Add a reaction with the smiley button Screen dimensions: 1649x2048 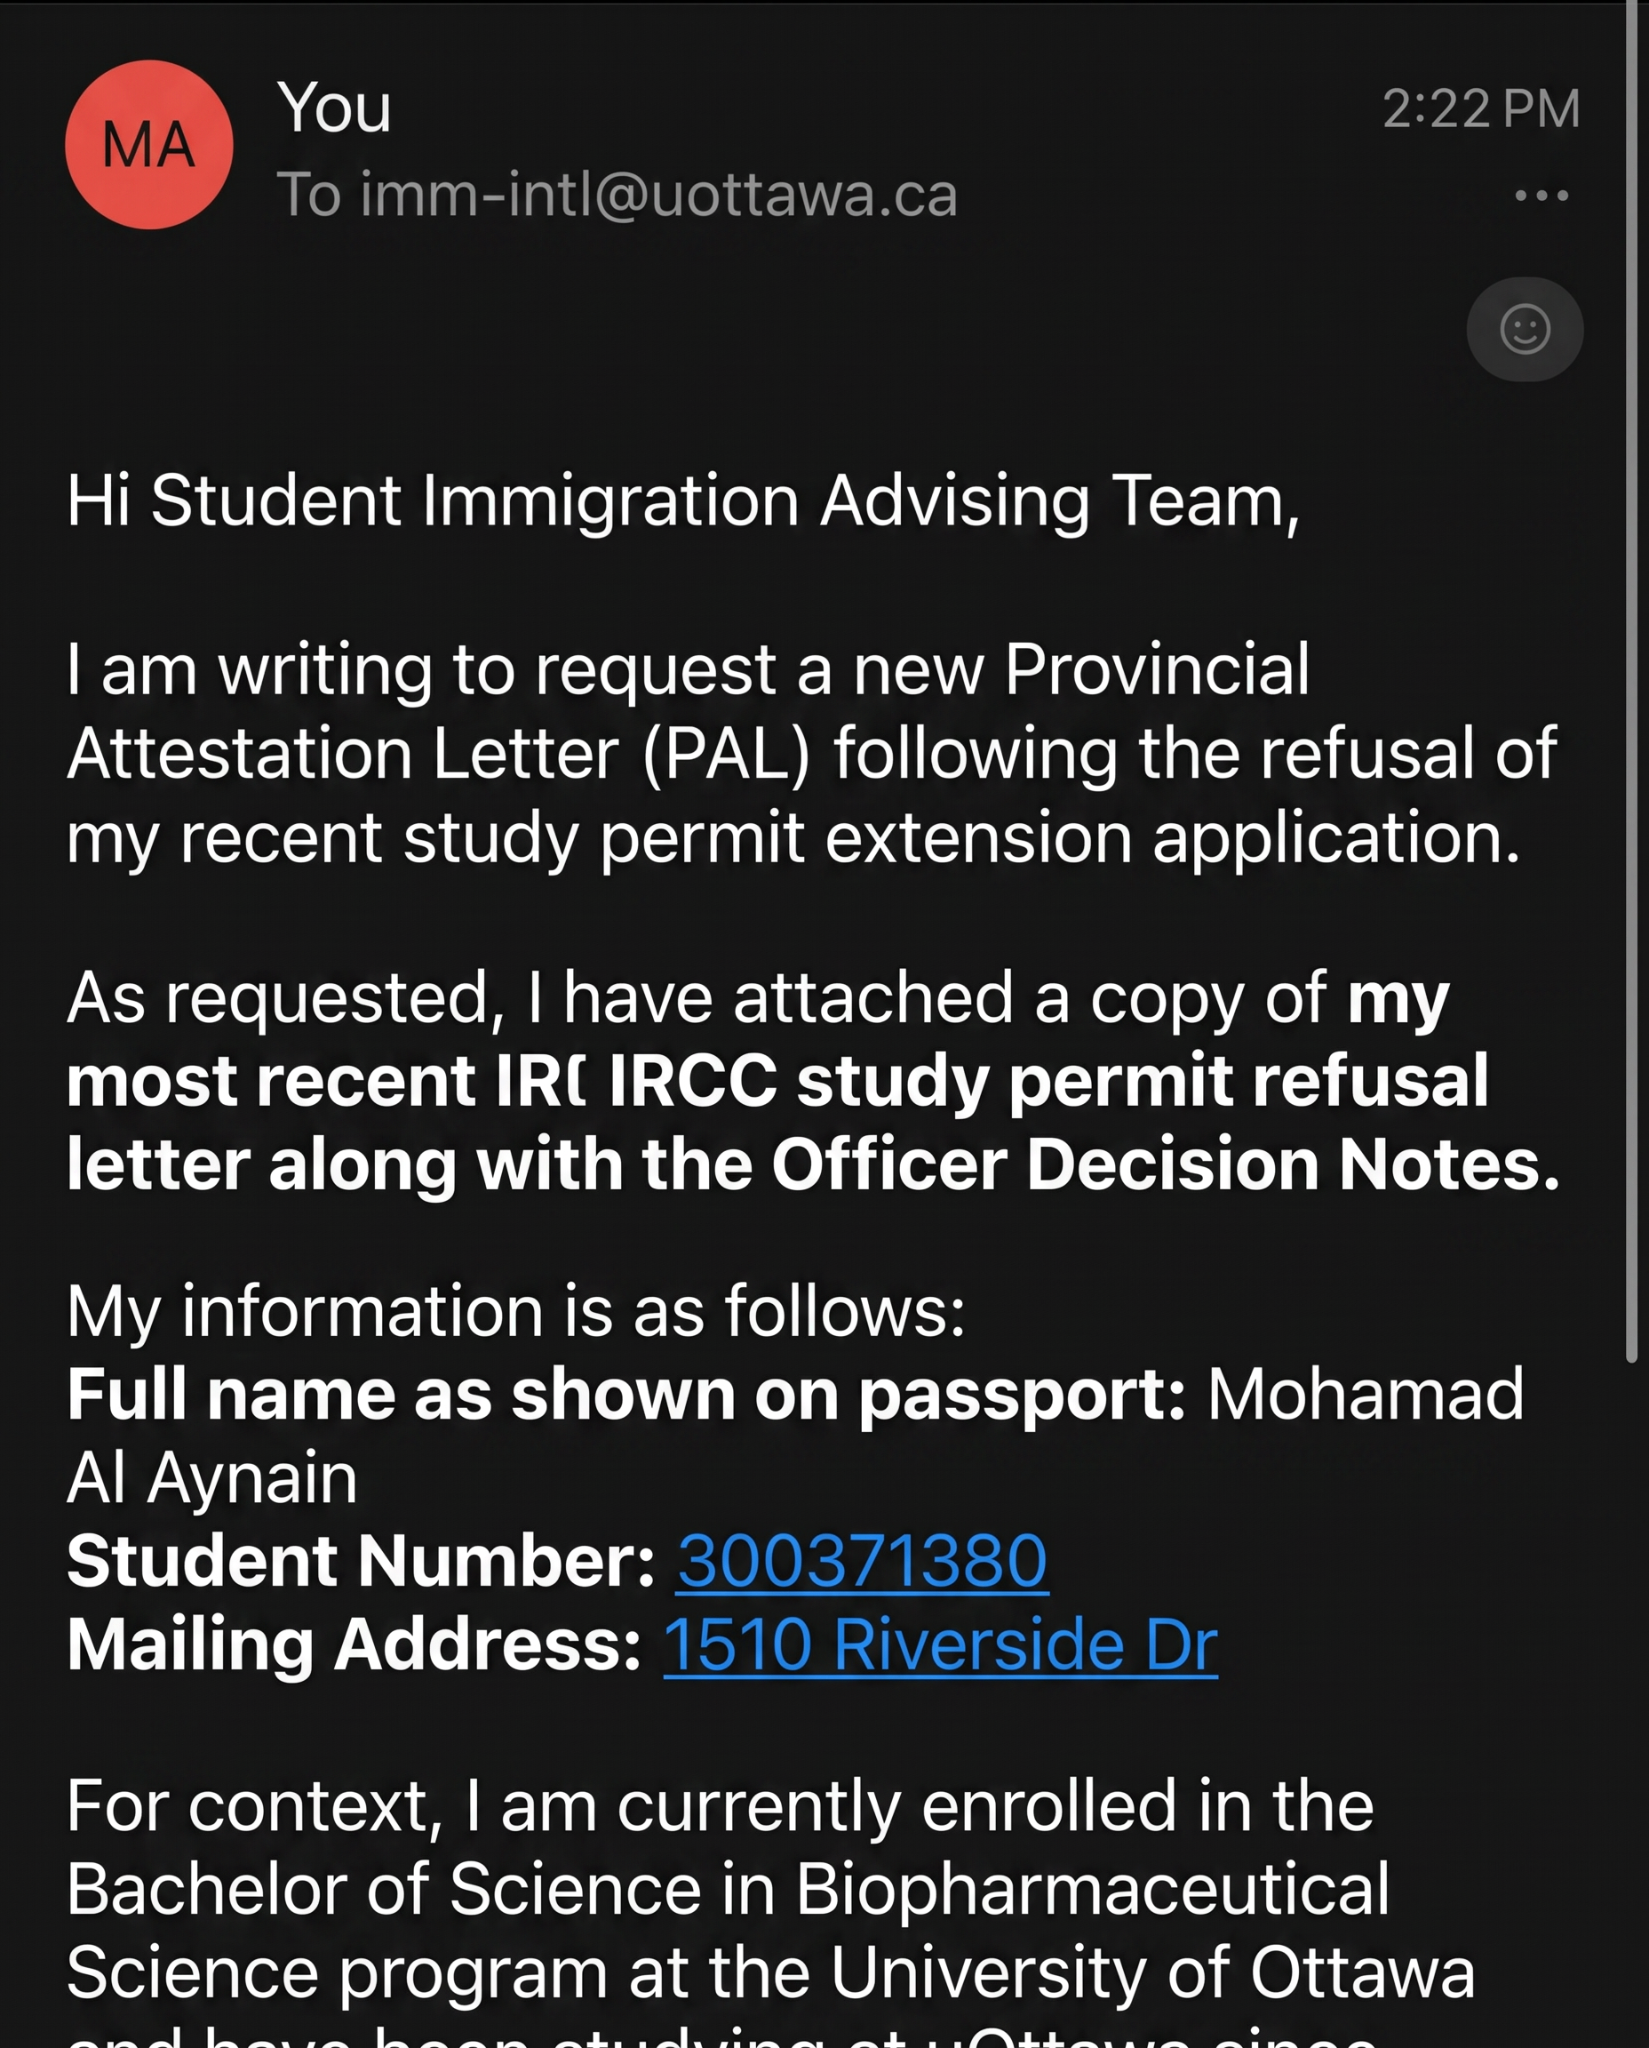coord(1525,329)
